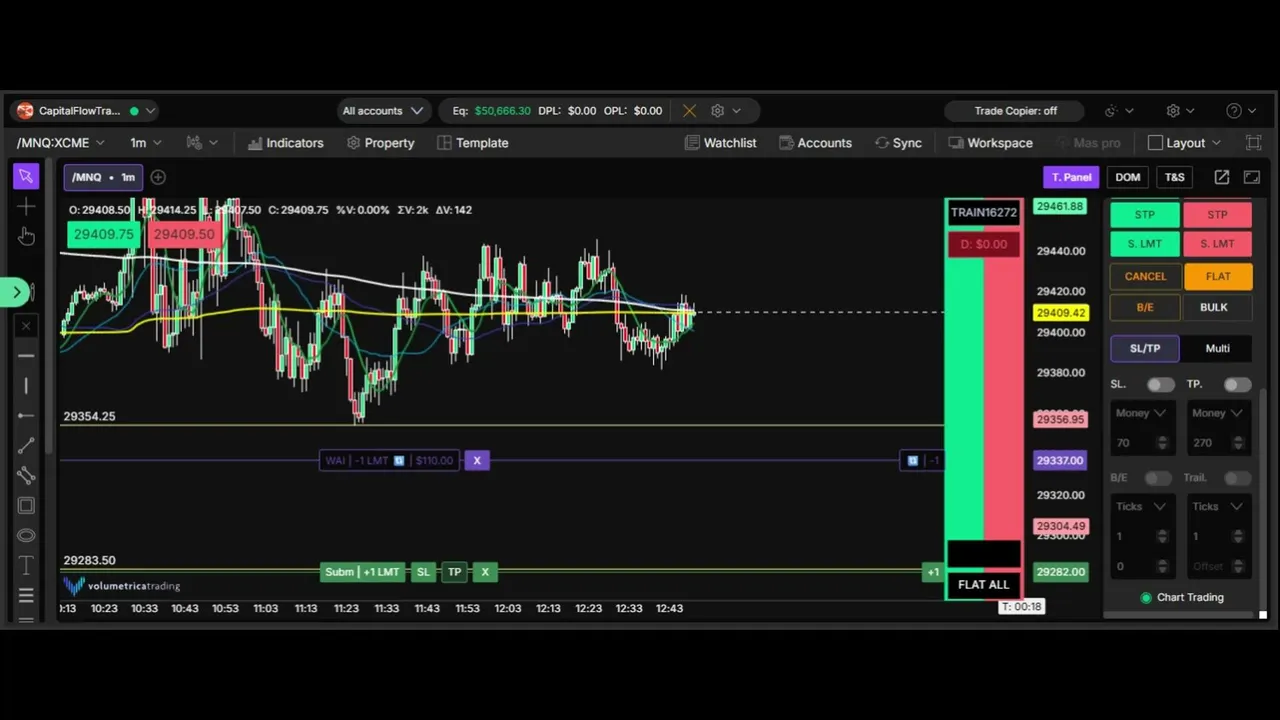Add a new chart tab with plus icon

(158, 177)
